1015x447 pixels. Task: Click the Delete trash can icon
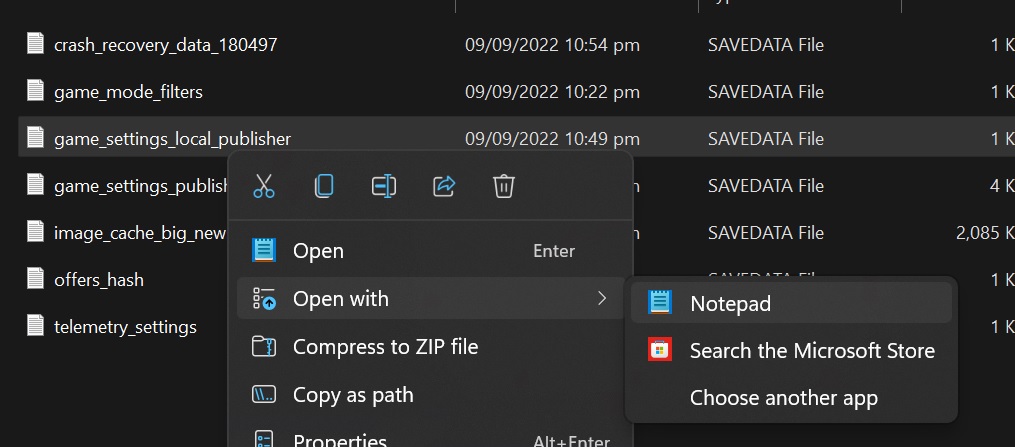[x=504, y=186]
